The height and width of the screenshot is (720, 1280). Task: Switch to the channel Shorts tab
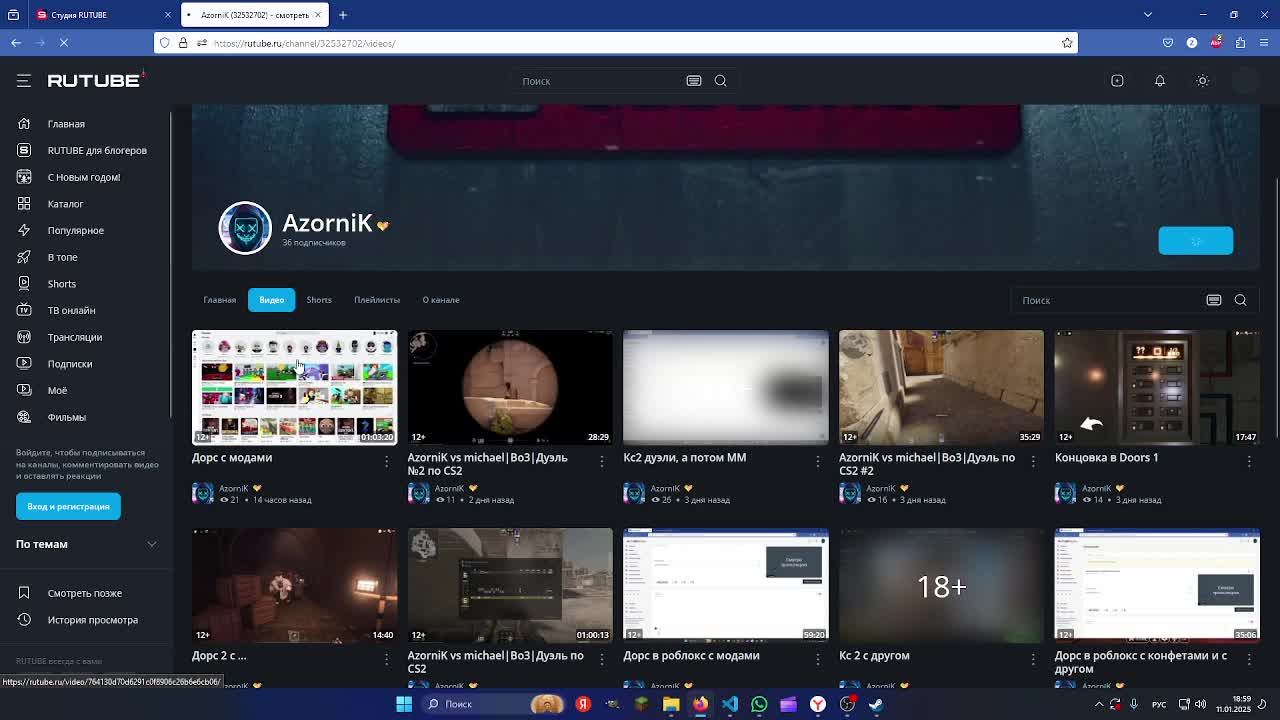[x=319, y=300]
